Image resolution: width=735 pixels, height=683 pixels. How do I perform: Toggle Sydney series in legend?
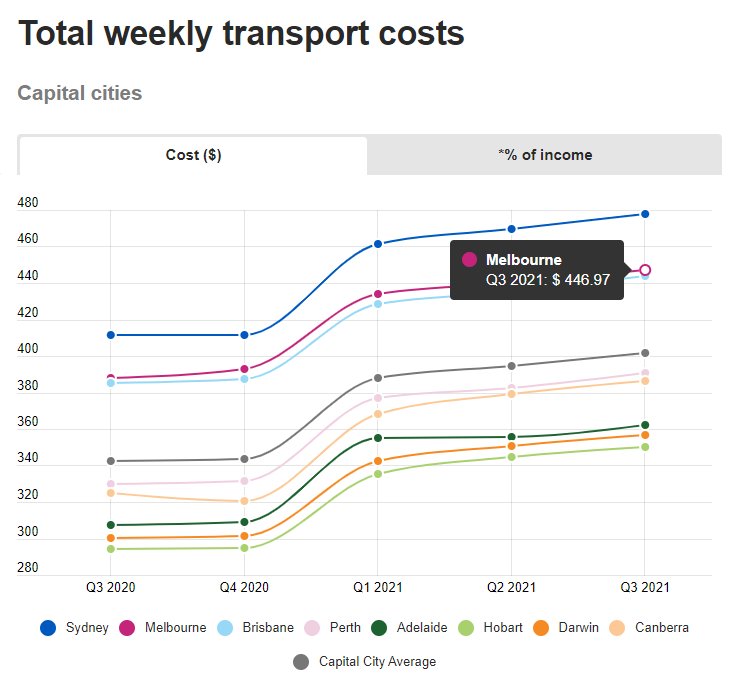click(x=74, y=628)
